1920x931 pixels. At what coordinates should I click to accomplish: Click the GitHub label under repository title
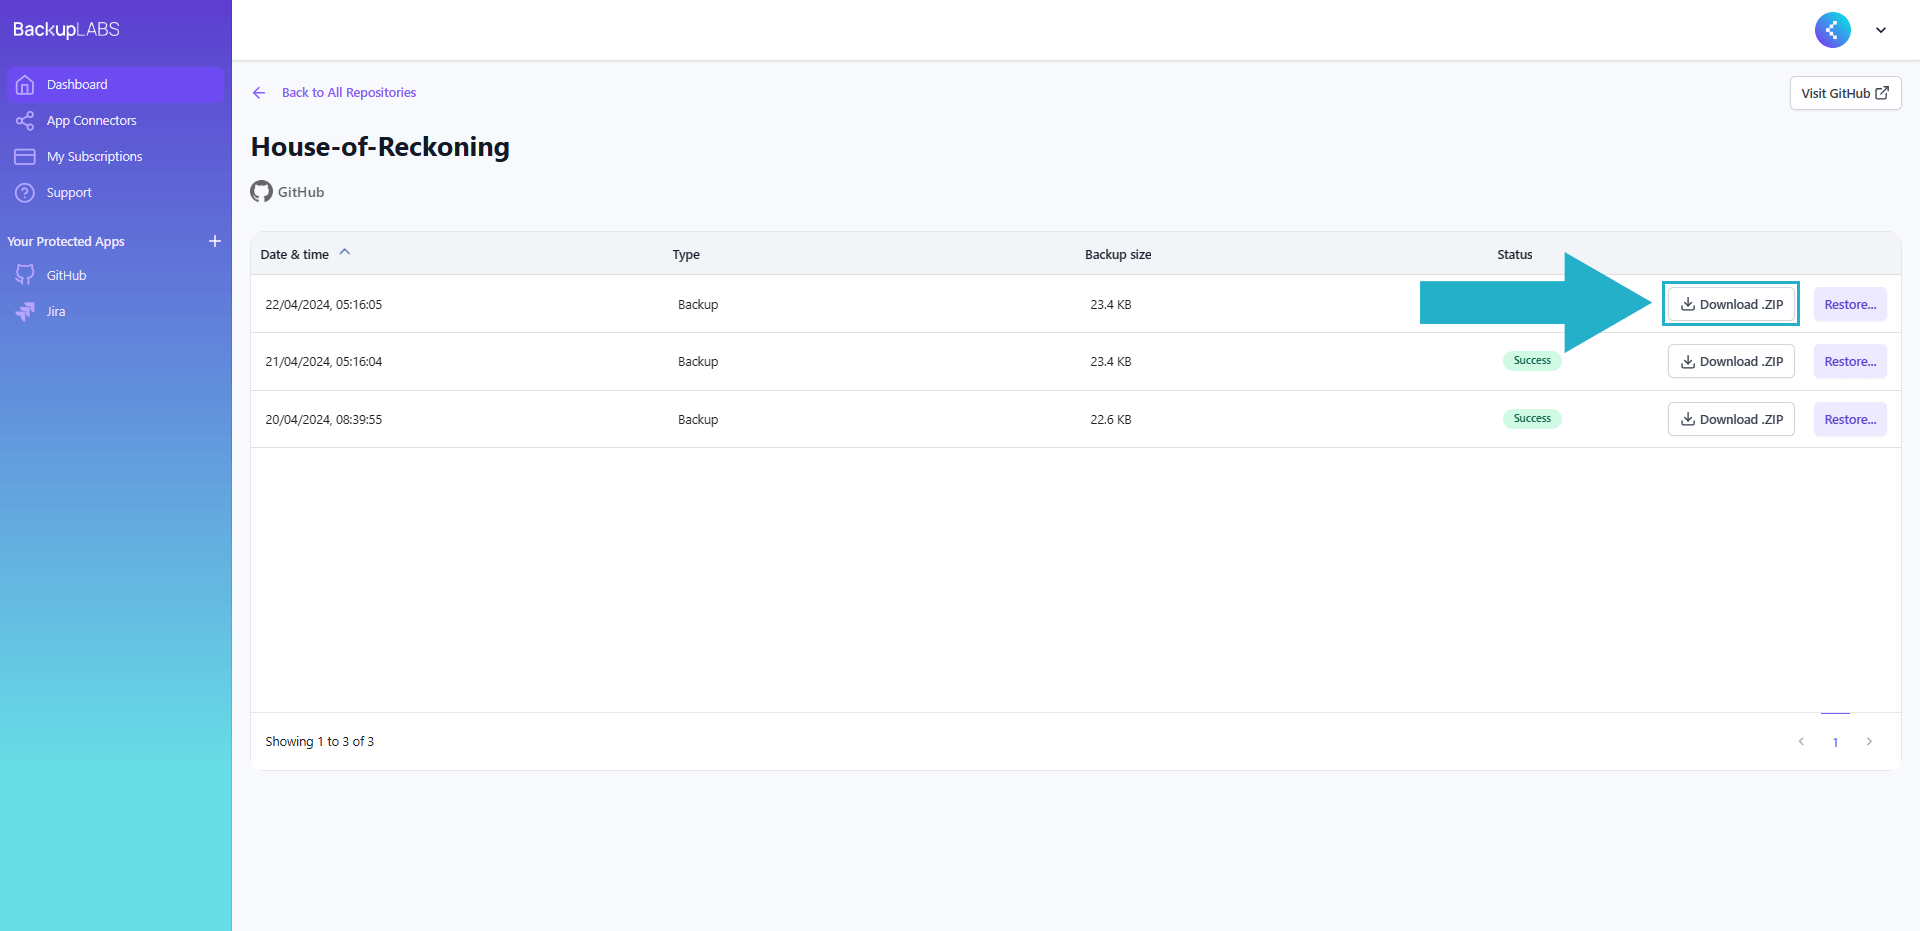click(x=301, y=192)
